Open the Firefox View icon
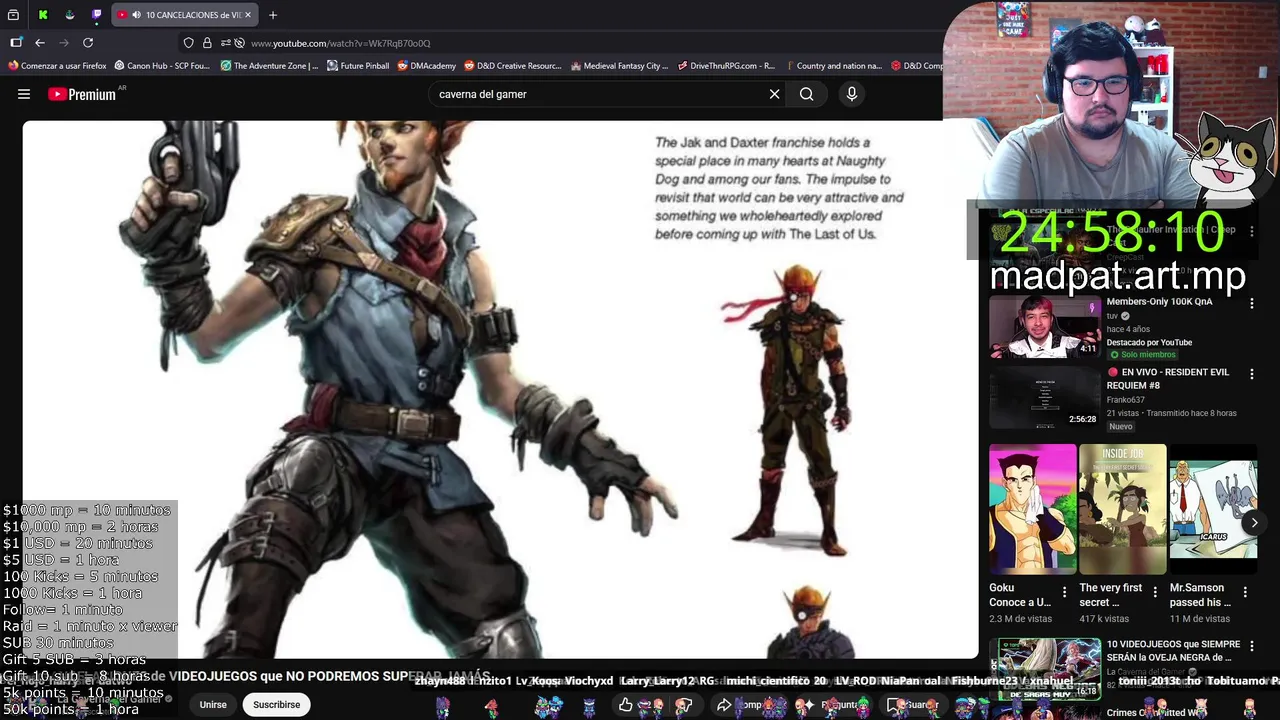Image resolution: width=1280 pixels, height=720 pixels. tap(13, 15)
